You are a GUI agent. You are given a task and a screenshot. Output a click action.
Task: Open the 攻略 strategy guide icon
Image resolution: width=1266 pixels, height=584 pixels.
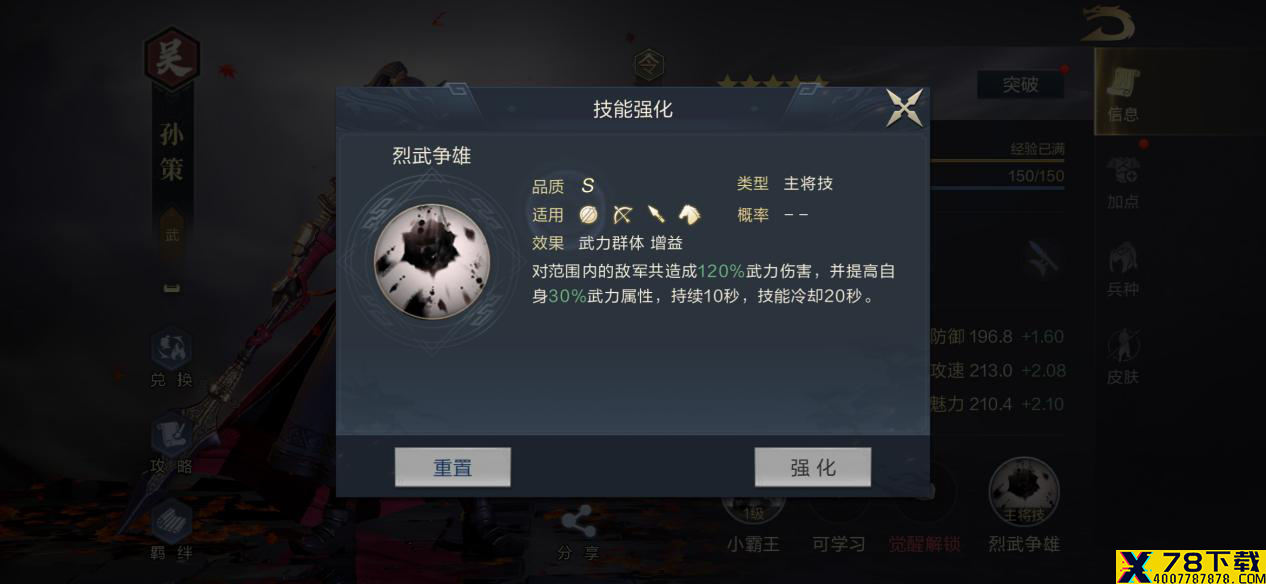pos(171,444)
